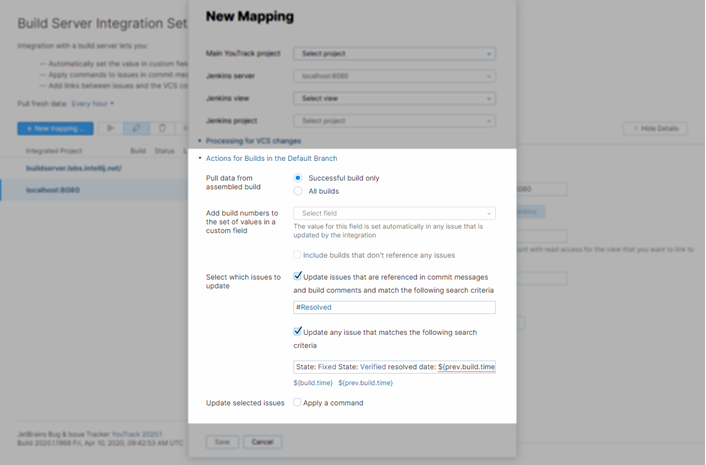
Task: Click the run (play) mapping icon
Action: pyautogui.click(x=110, y=129)
